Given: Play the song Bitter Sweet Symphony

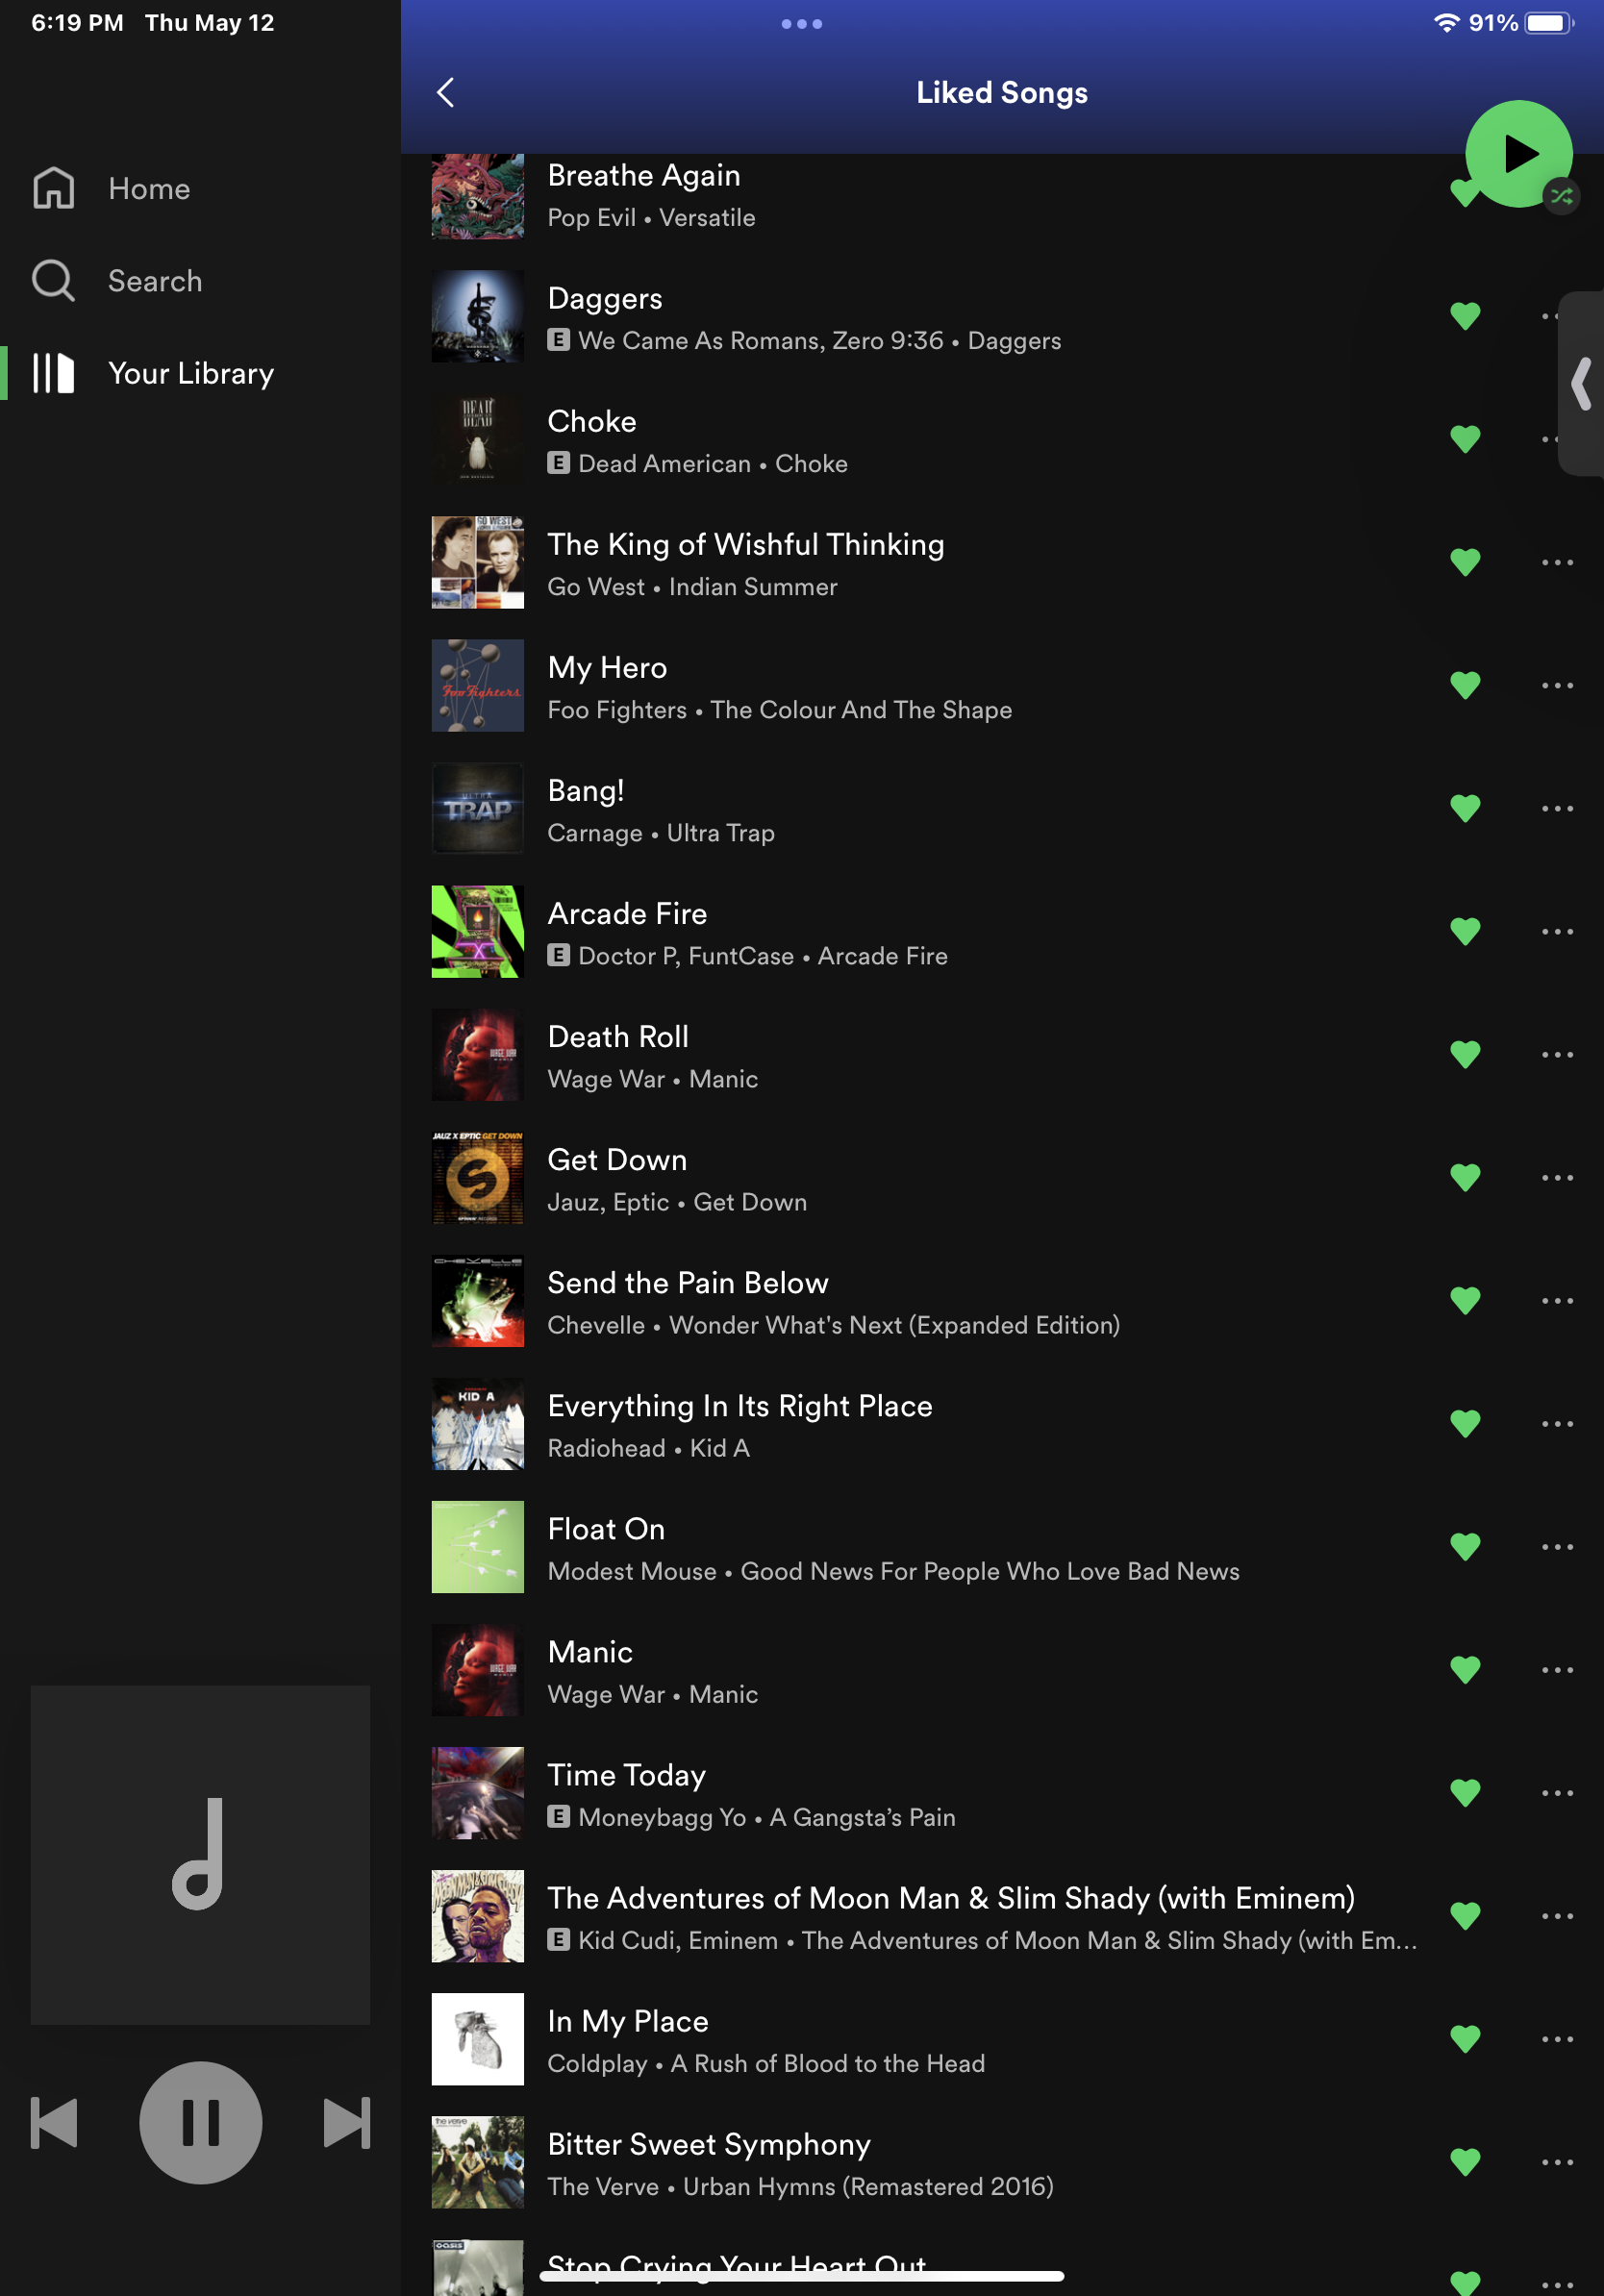Looking at the screenshot, I should [x=709, y=2145].
